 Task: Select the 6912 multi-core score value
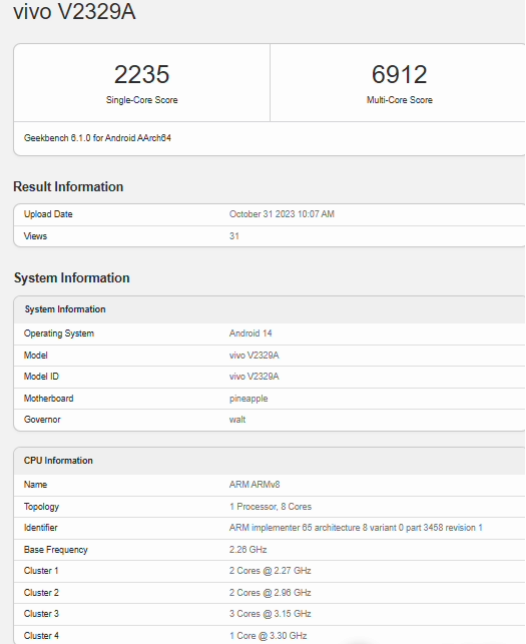pos(400,74)
